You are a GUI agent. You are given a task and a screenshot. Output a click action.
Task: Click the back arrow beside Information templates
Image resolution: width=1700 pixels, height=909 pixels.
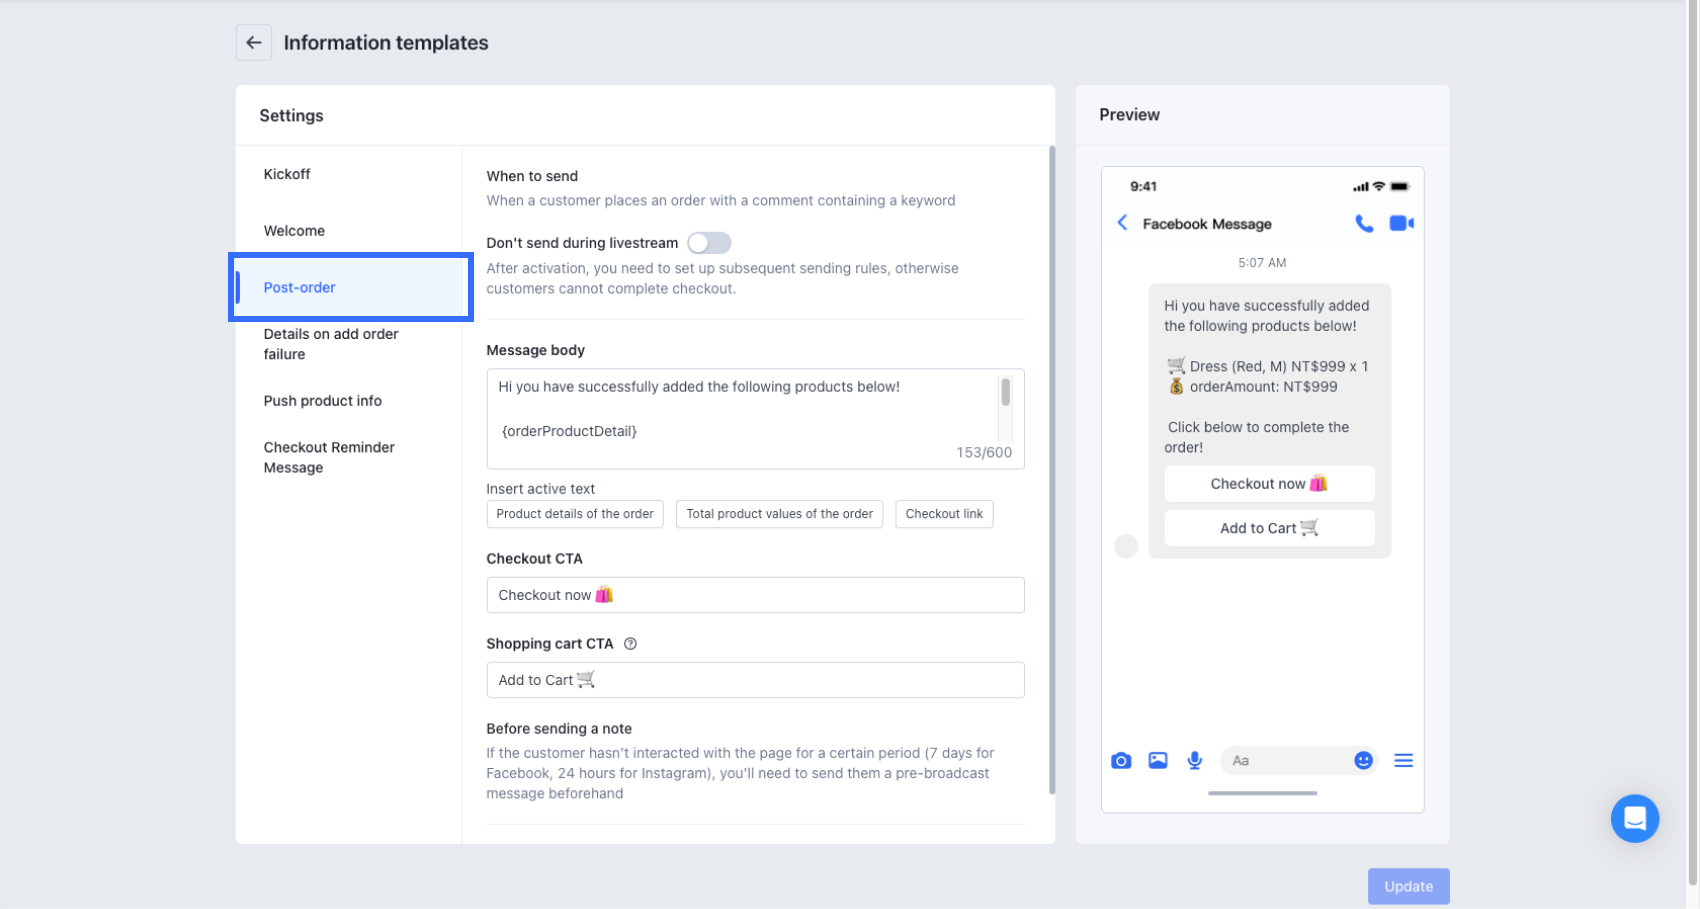tap(254, 43)
